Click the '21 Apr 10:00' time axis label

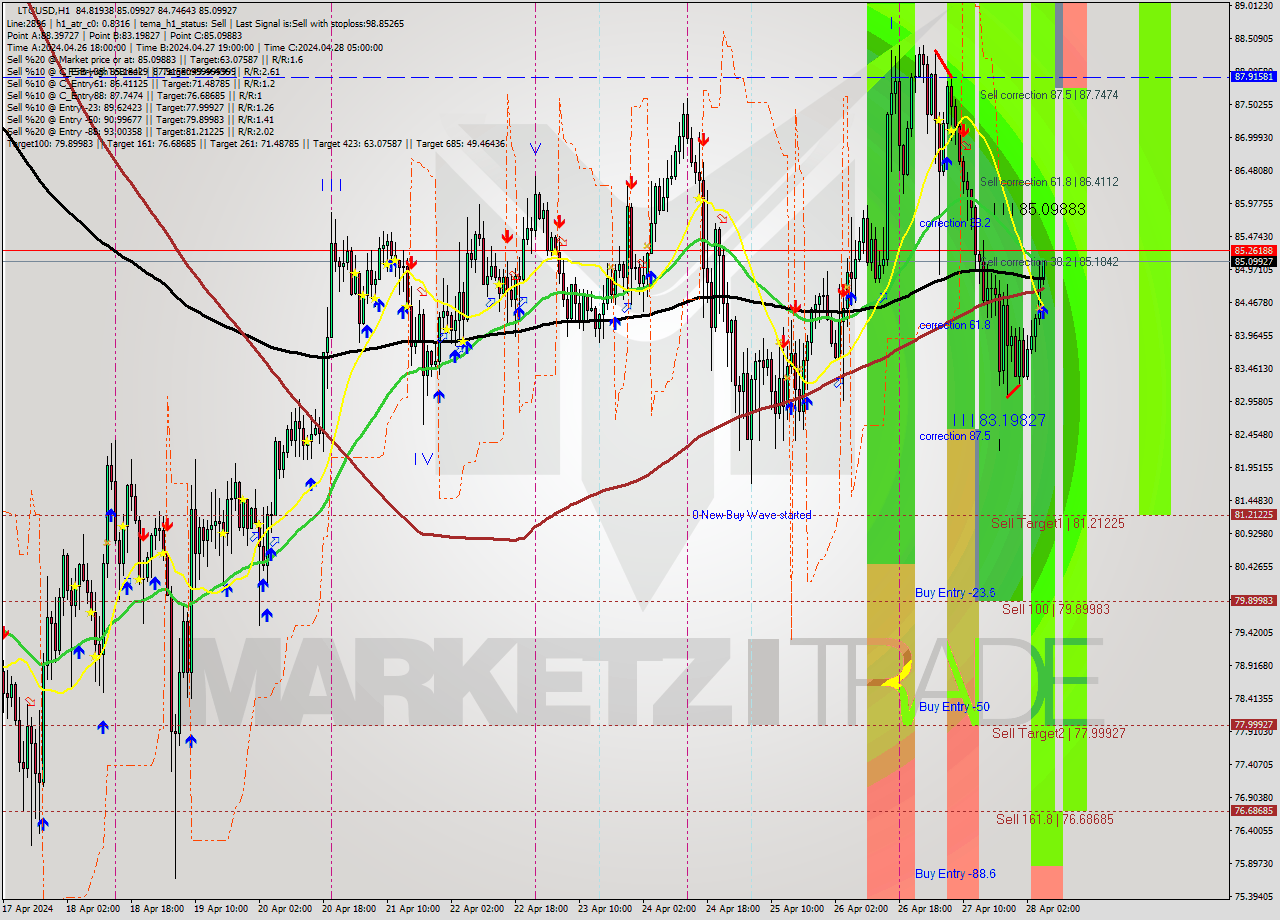(412, 910)
